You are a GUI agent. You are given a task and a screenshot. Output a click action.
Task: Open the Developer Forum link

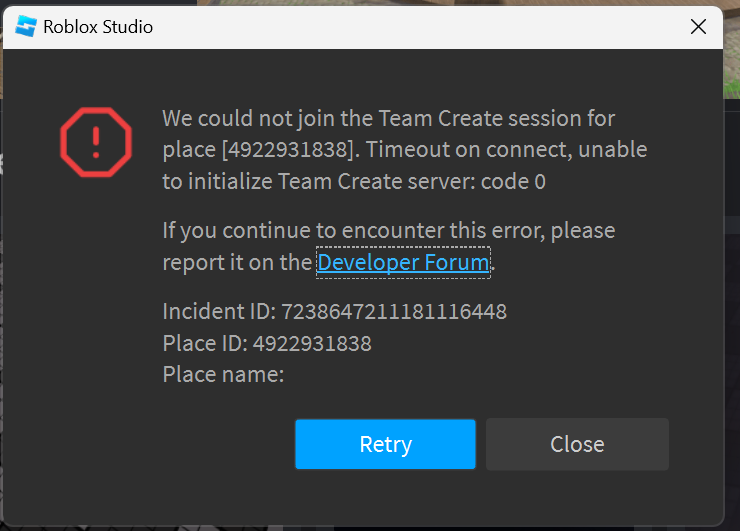(x=403, y=262)
